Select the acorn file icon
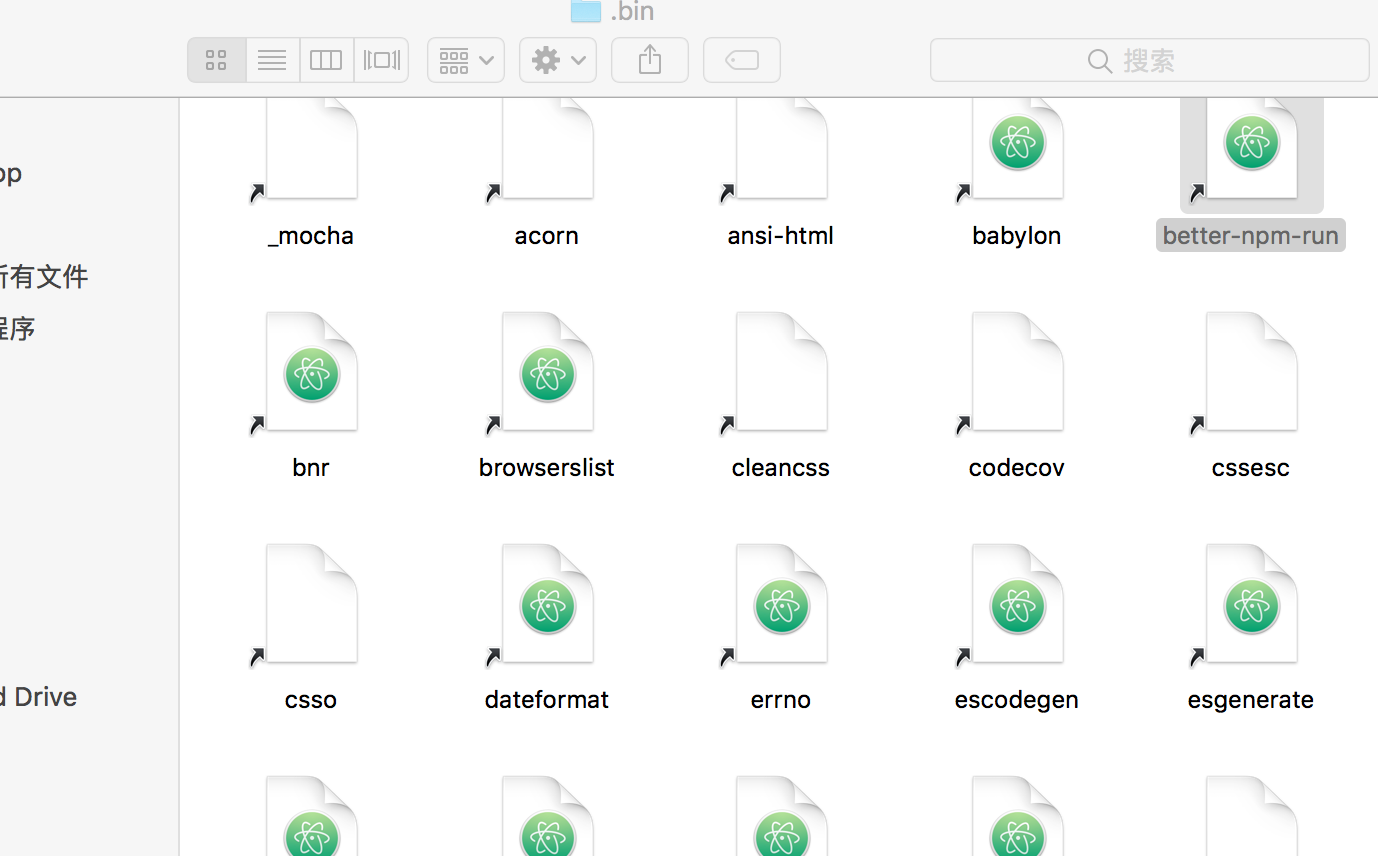1378x856 pixels. (547, 150)
